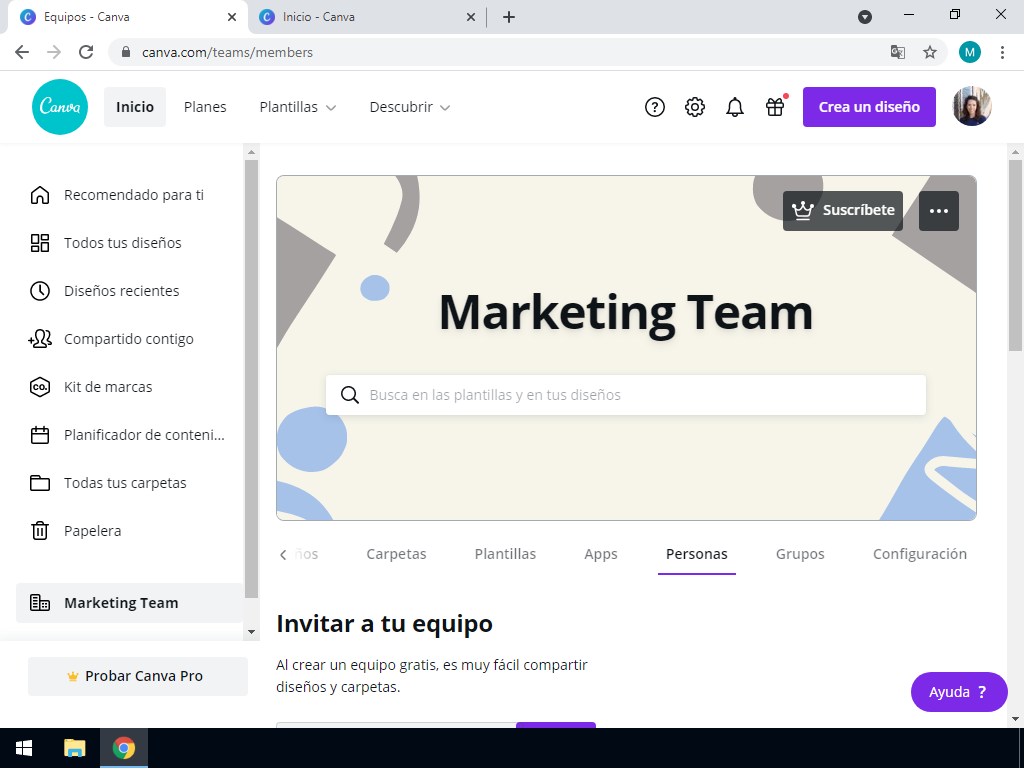Go back with the browser back arrow

[x=22, y=52]
